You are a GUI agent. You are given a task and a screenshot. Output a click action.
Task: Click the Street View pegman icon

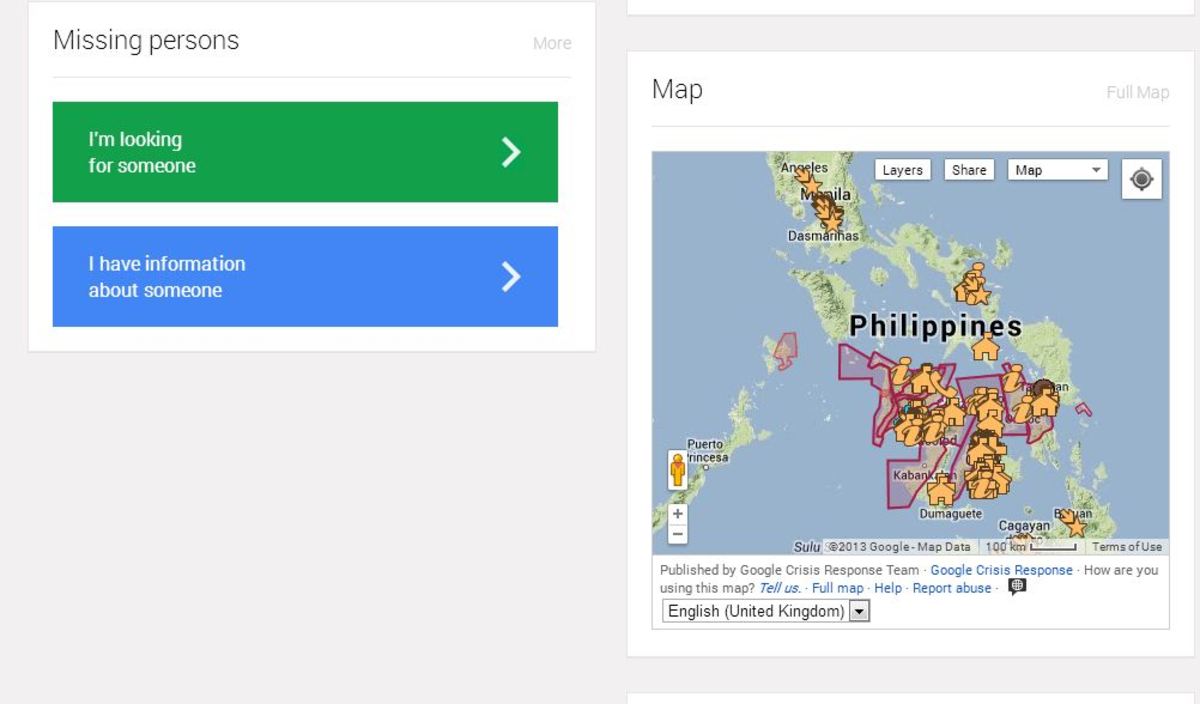click(678, 469)
